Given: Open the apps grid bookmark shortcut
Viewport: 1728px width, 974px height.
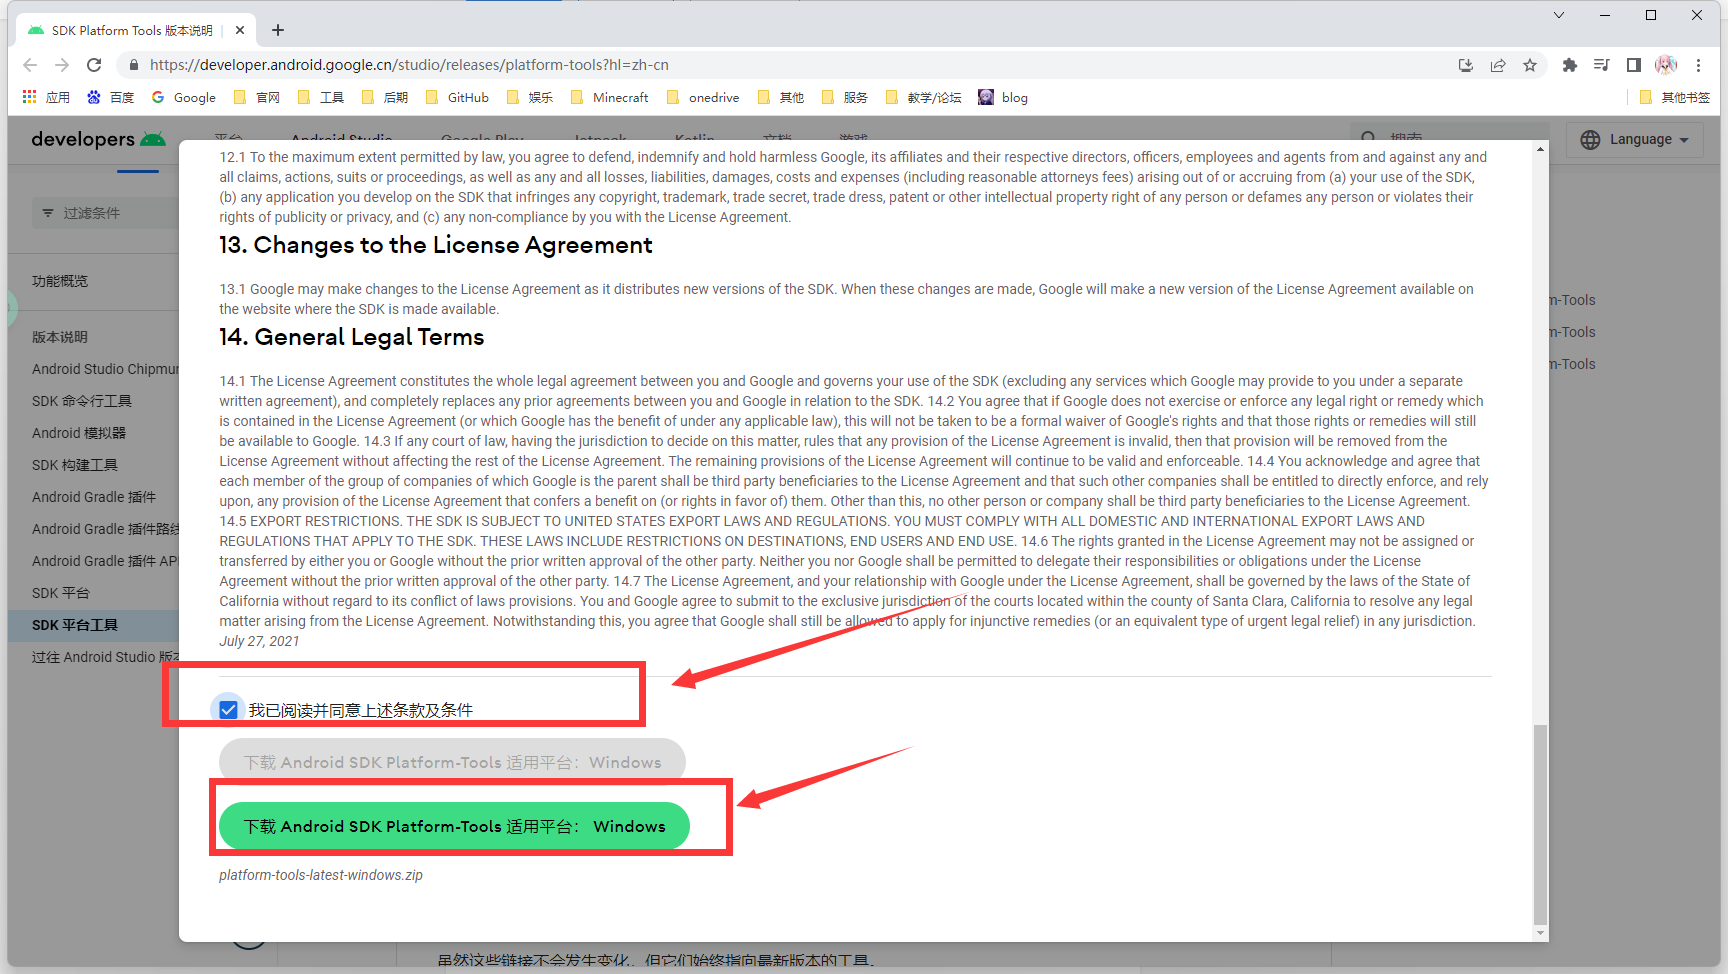Looking at the screenshot, I should coord(46,97).
